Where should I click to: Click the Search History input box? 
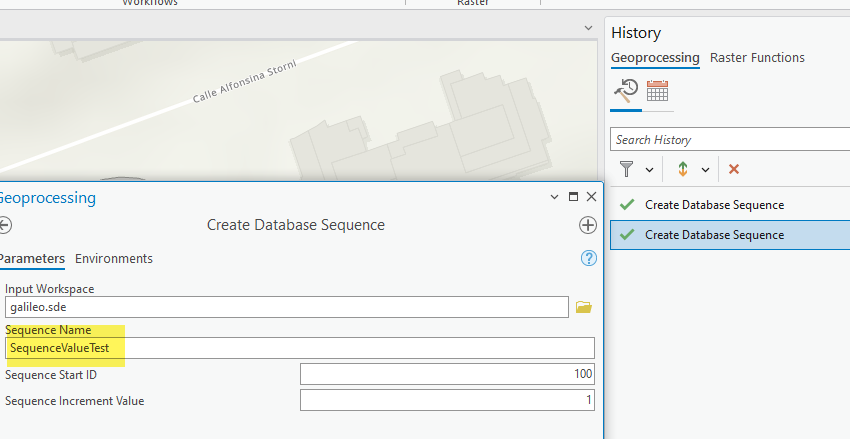pos(728,140)
